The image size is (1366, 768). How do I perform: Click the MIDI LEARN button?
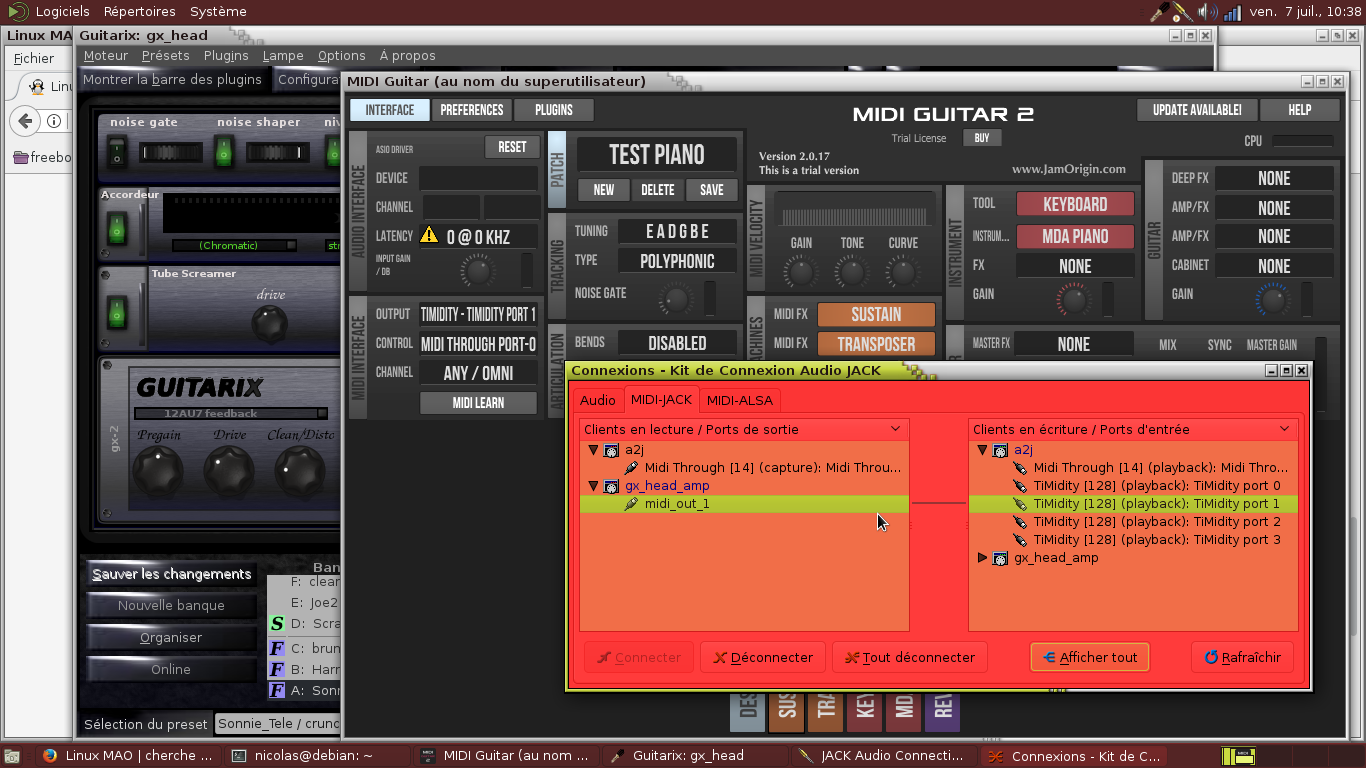pyautogui.click(x=479, y=403)
